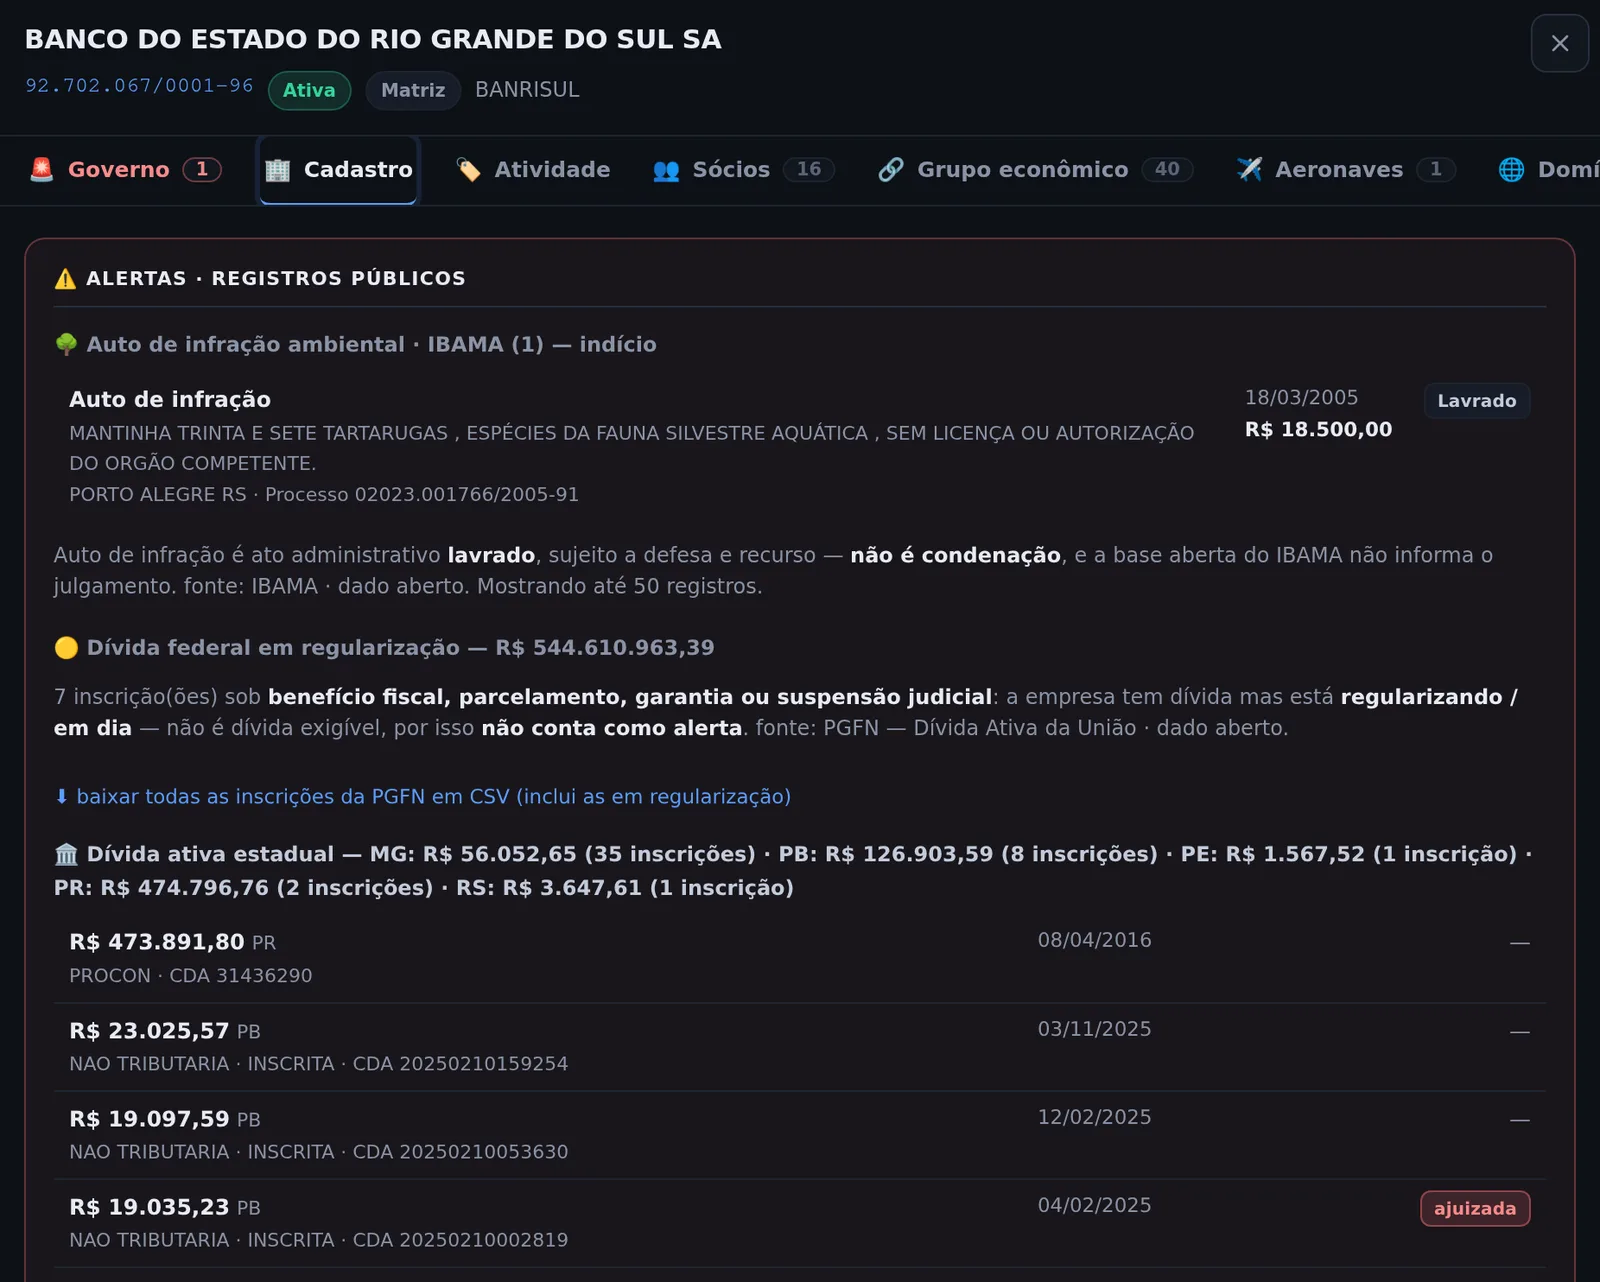This screenshot has height=1282, width=1600.
Task: Click the globe icon on the Domínios tab
Action: (x=1511, y=170)
